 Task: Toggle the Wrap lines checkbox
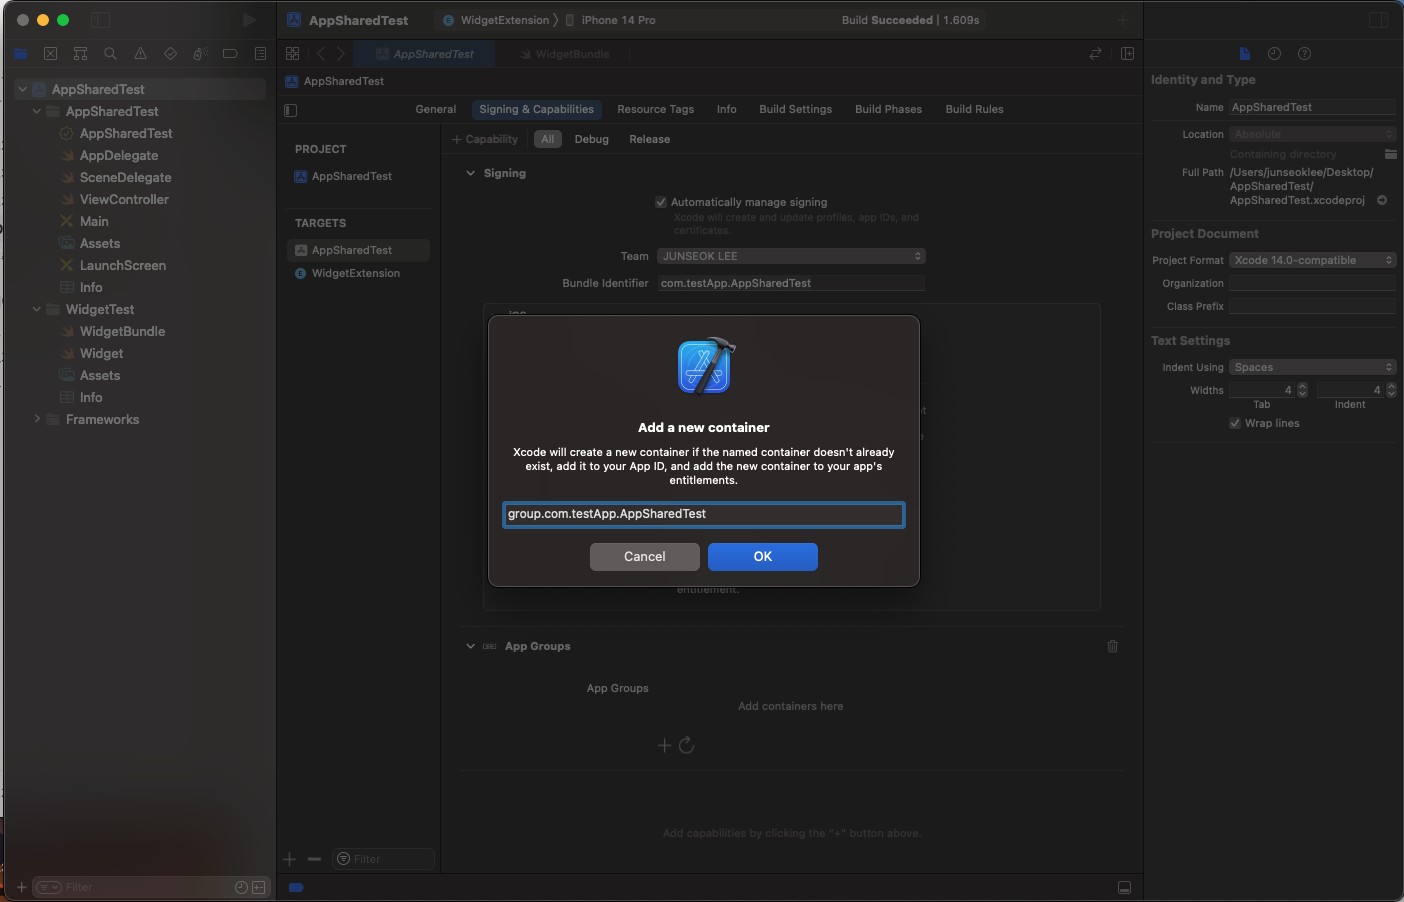(x=1235, y=423)
